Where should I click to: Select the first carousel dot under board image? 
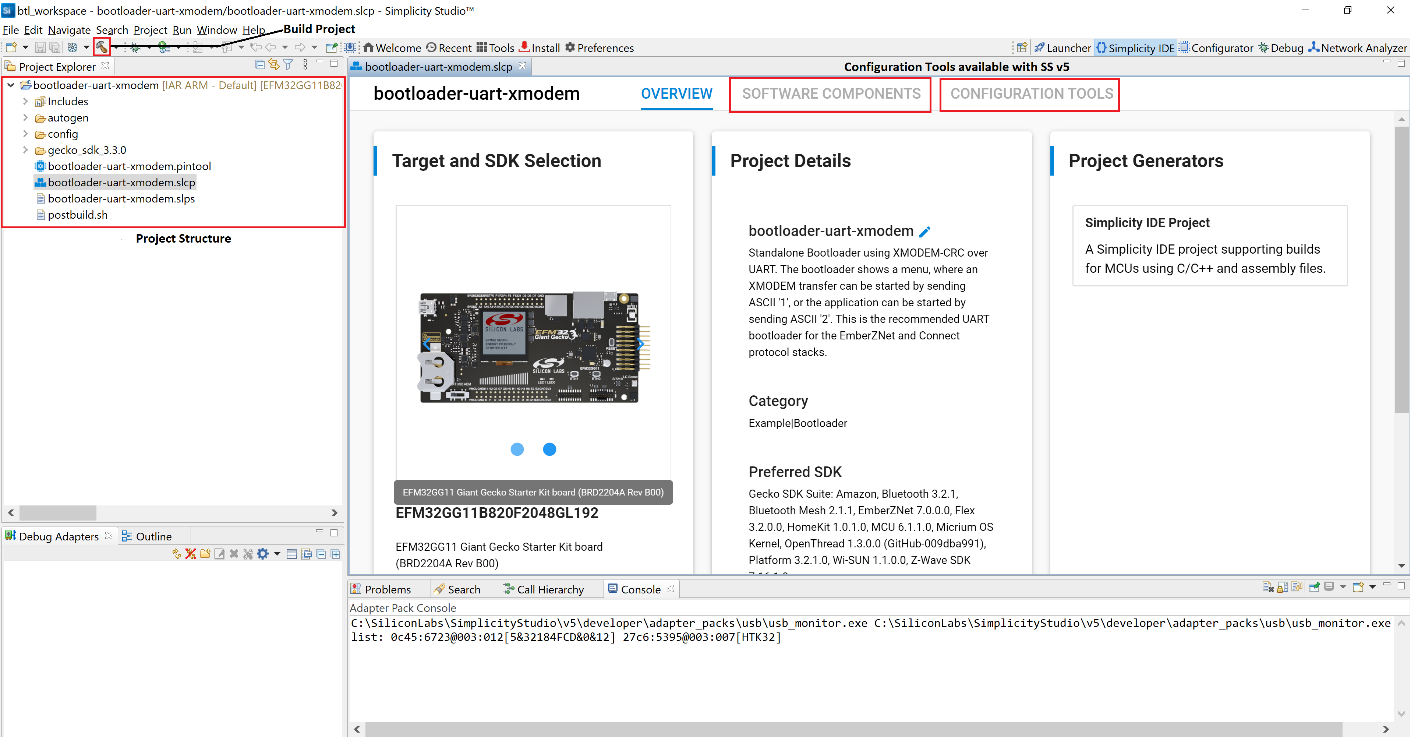point(517,449)
